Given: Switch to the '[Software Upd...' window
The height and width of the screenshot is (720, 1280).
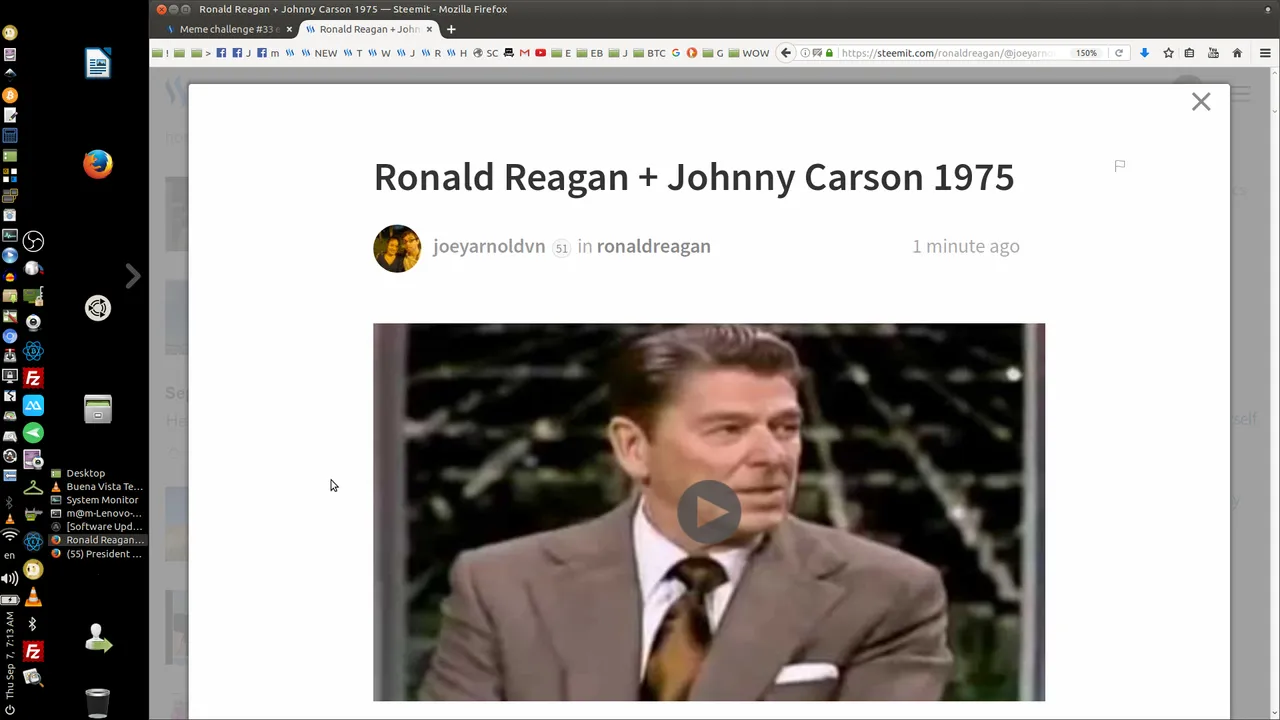Looking at the screenshot, I should 97,527.
